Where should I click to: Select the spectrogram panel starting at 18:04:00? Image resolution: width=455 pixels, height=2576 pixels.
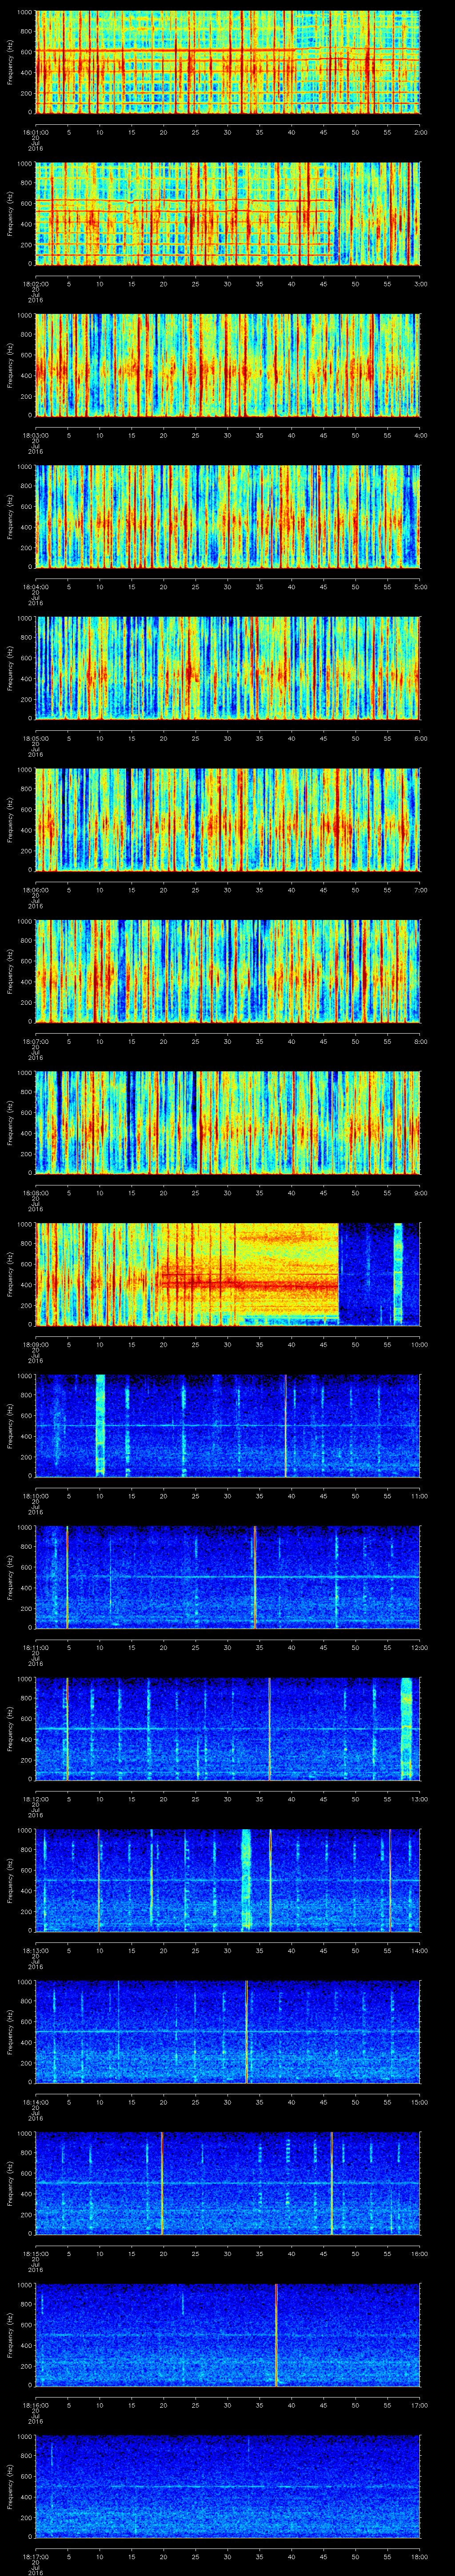click(228, 517)
